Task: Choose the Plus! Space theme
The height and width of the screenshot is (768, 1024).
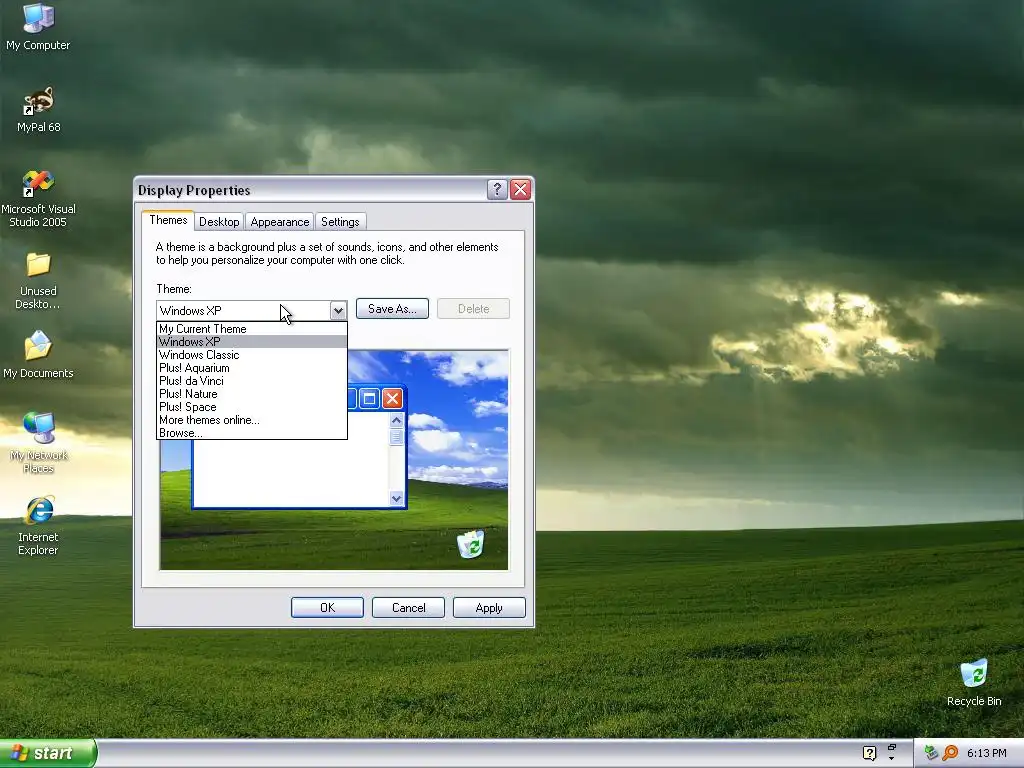Action: coord(251,407)
